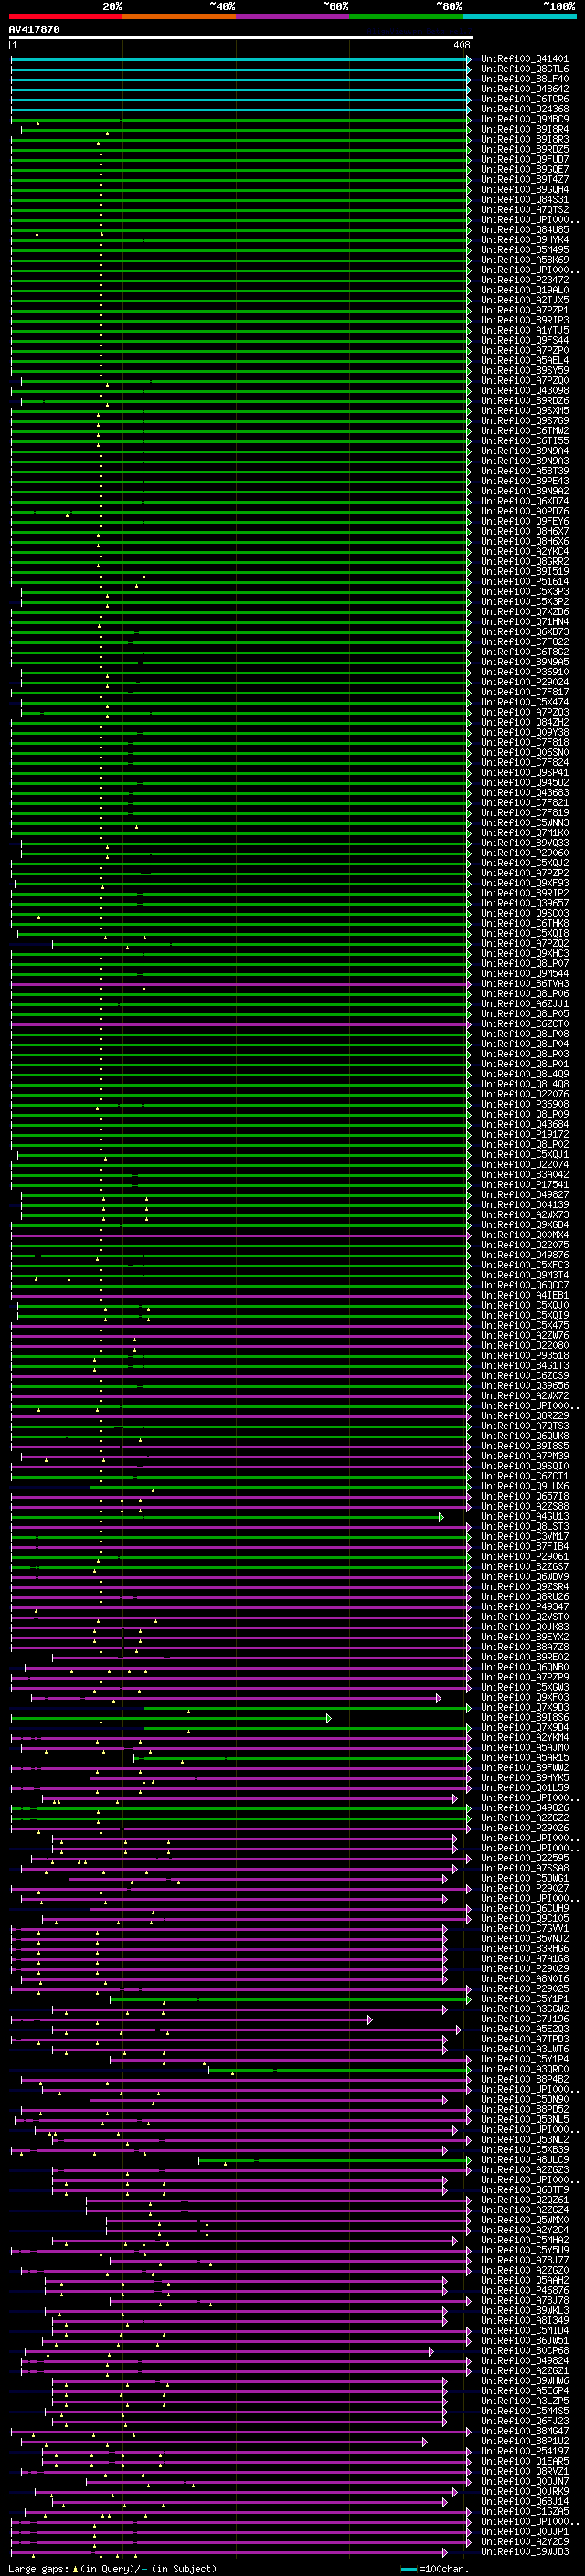Select hit UniRef100_Q19AL0
The image size is (585, 2576).
(524, 290)
